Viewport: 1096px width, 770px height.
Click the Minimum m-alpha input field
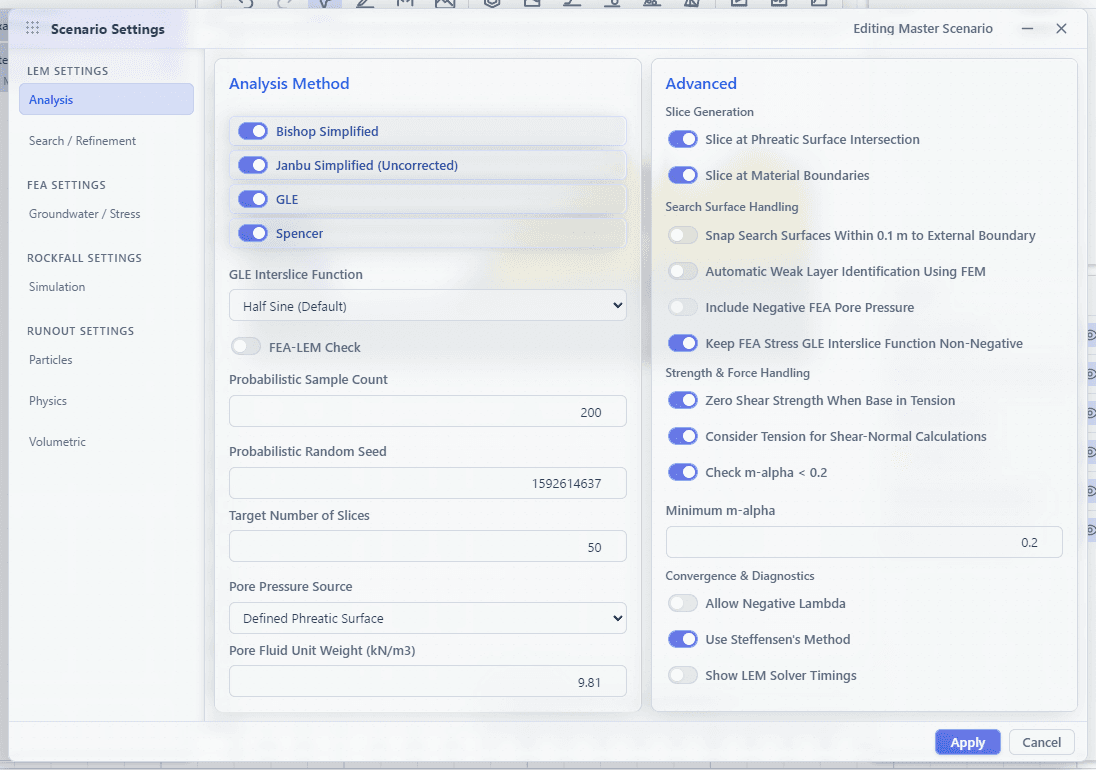864,542
